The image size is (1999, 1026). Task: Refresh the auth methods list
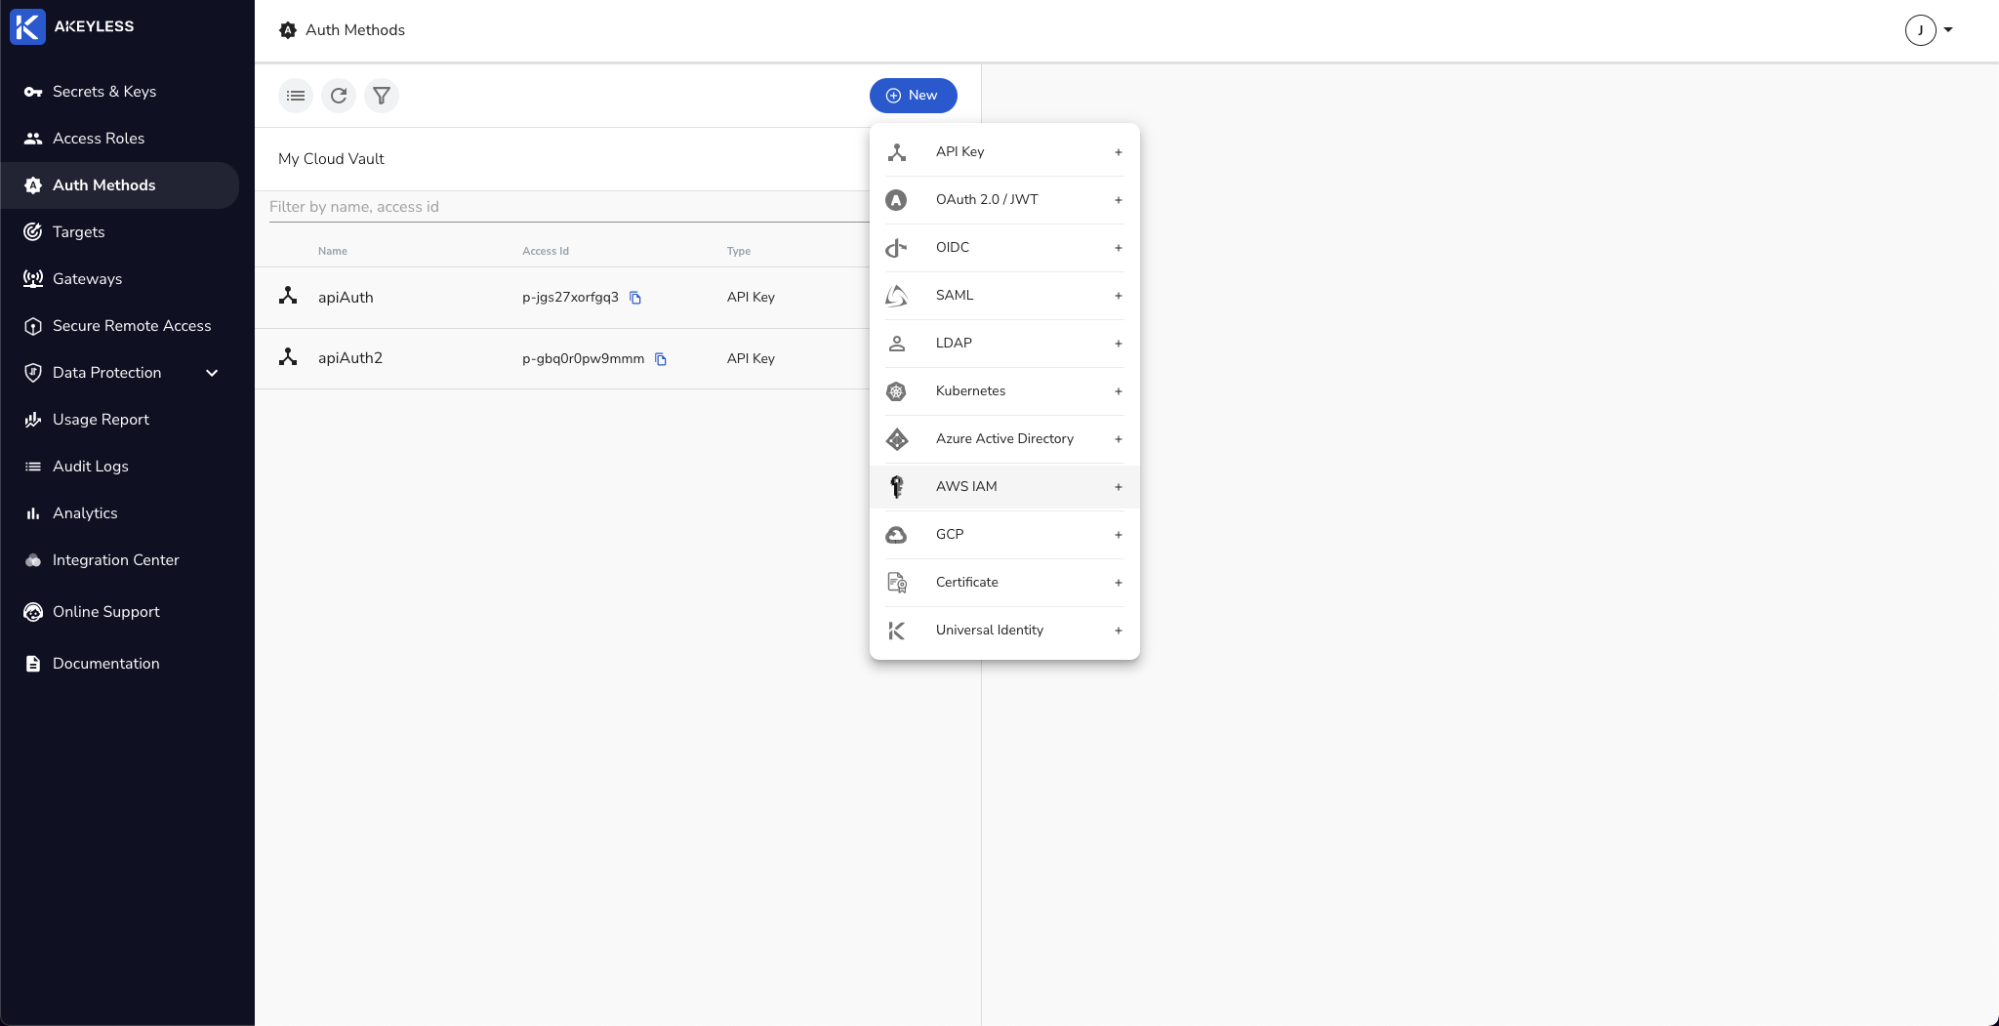pyautogui.click(x=339, y=96)
